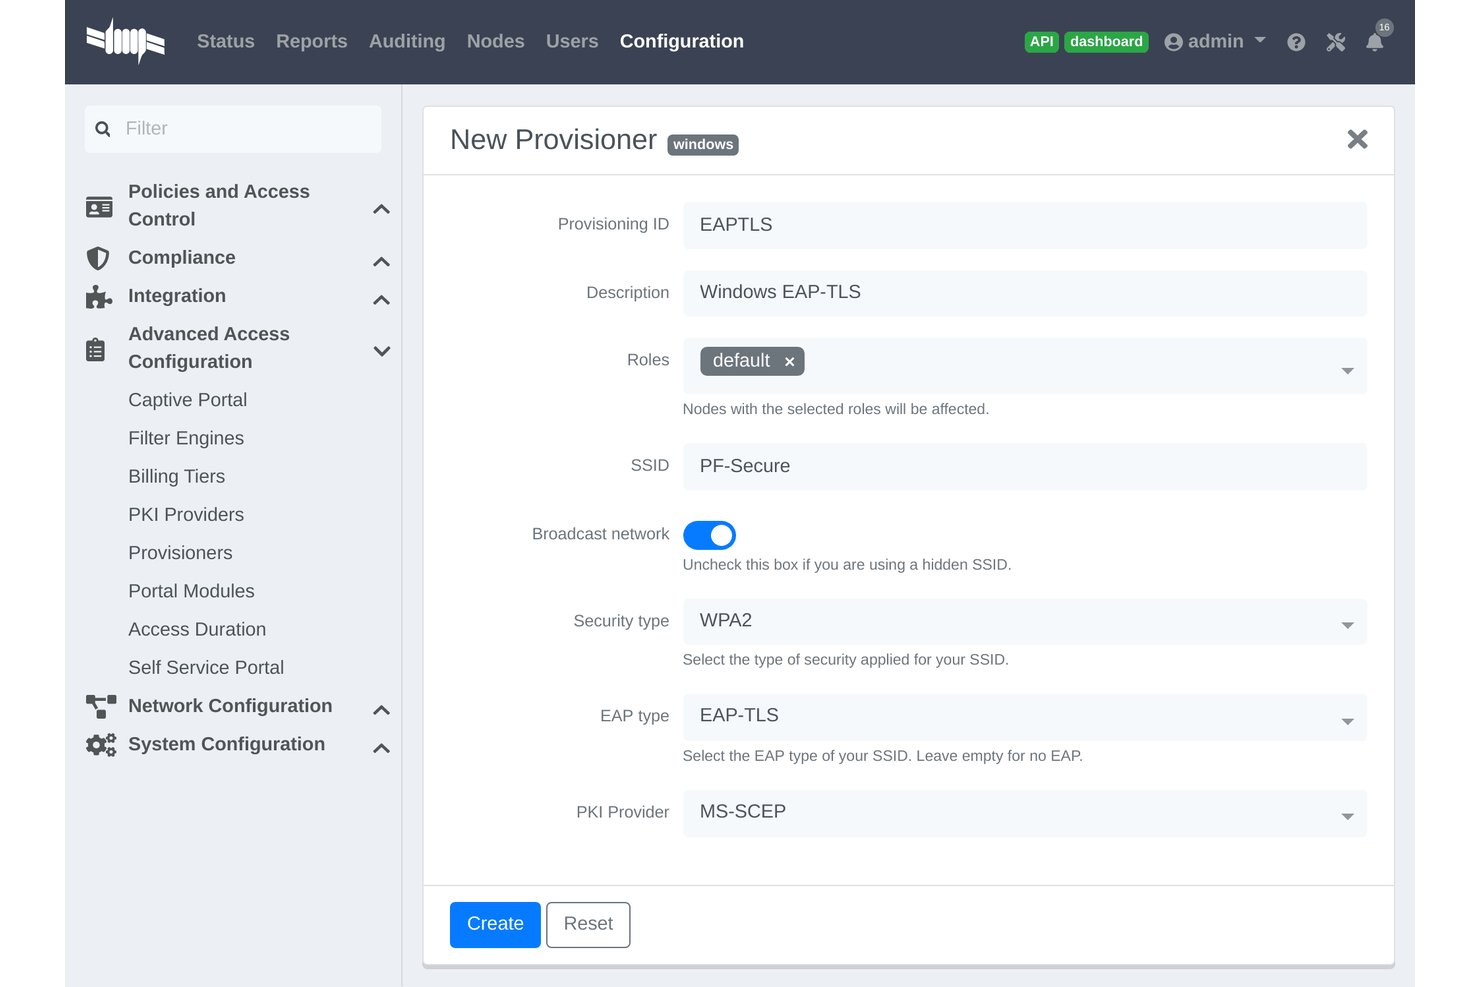1480x987 pixels.
Task: Click the admin user avatar icon
Action: (x=1174, y=42)
